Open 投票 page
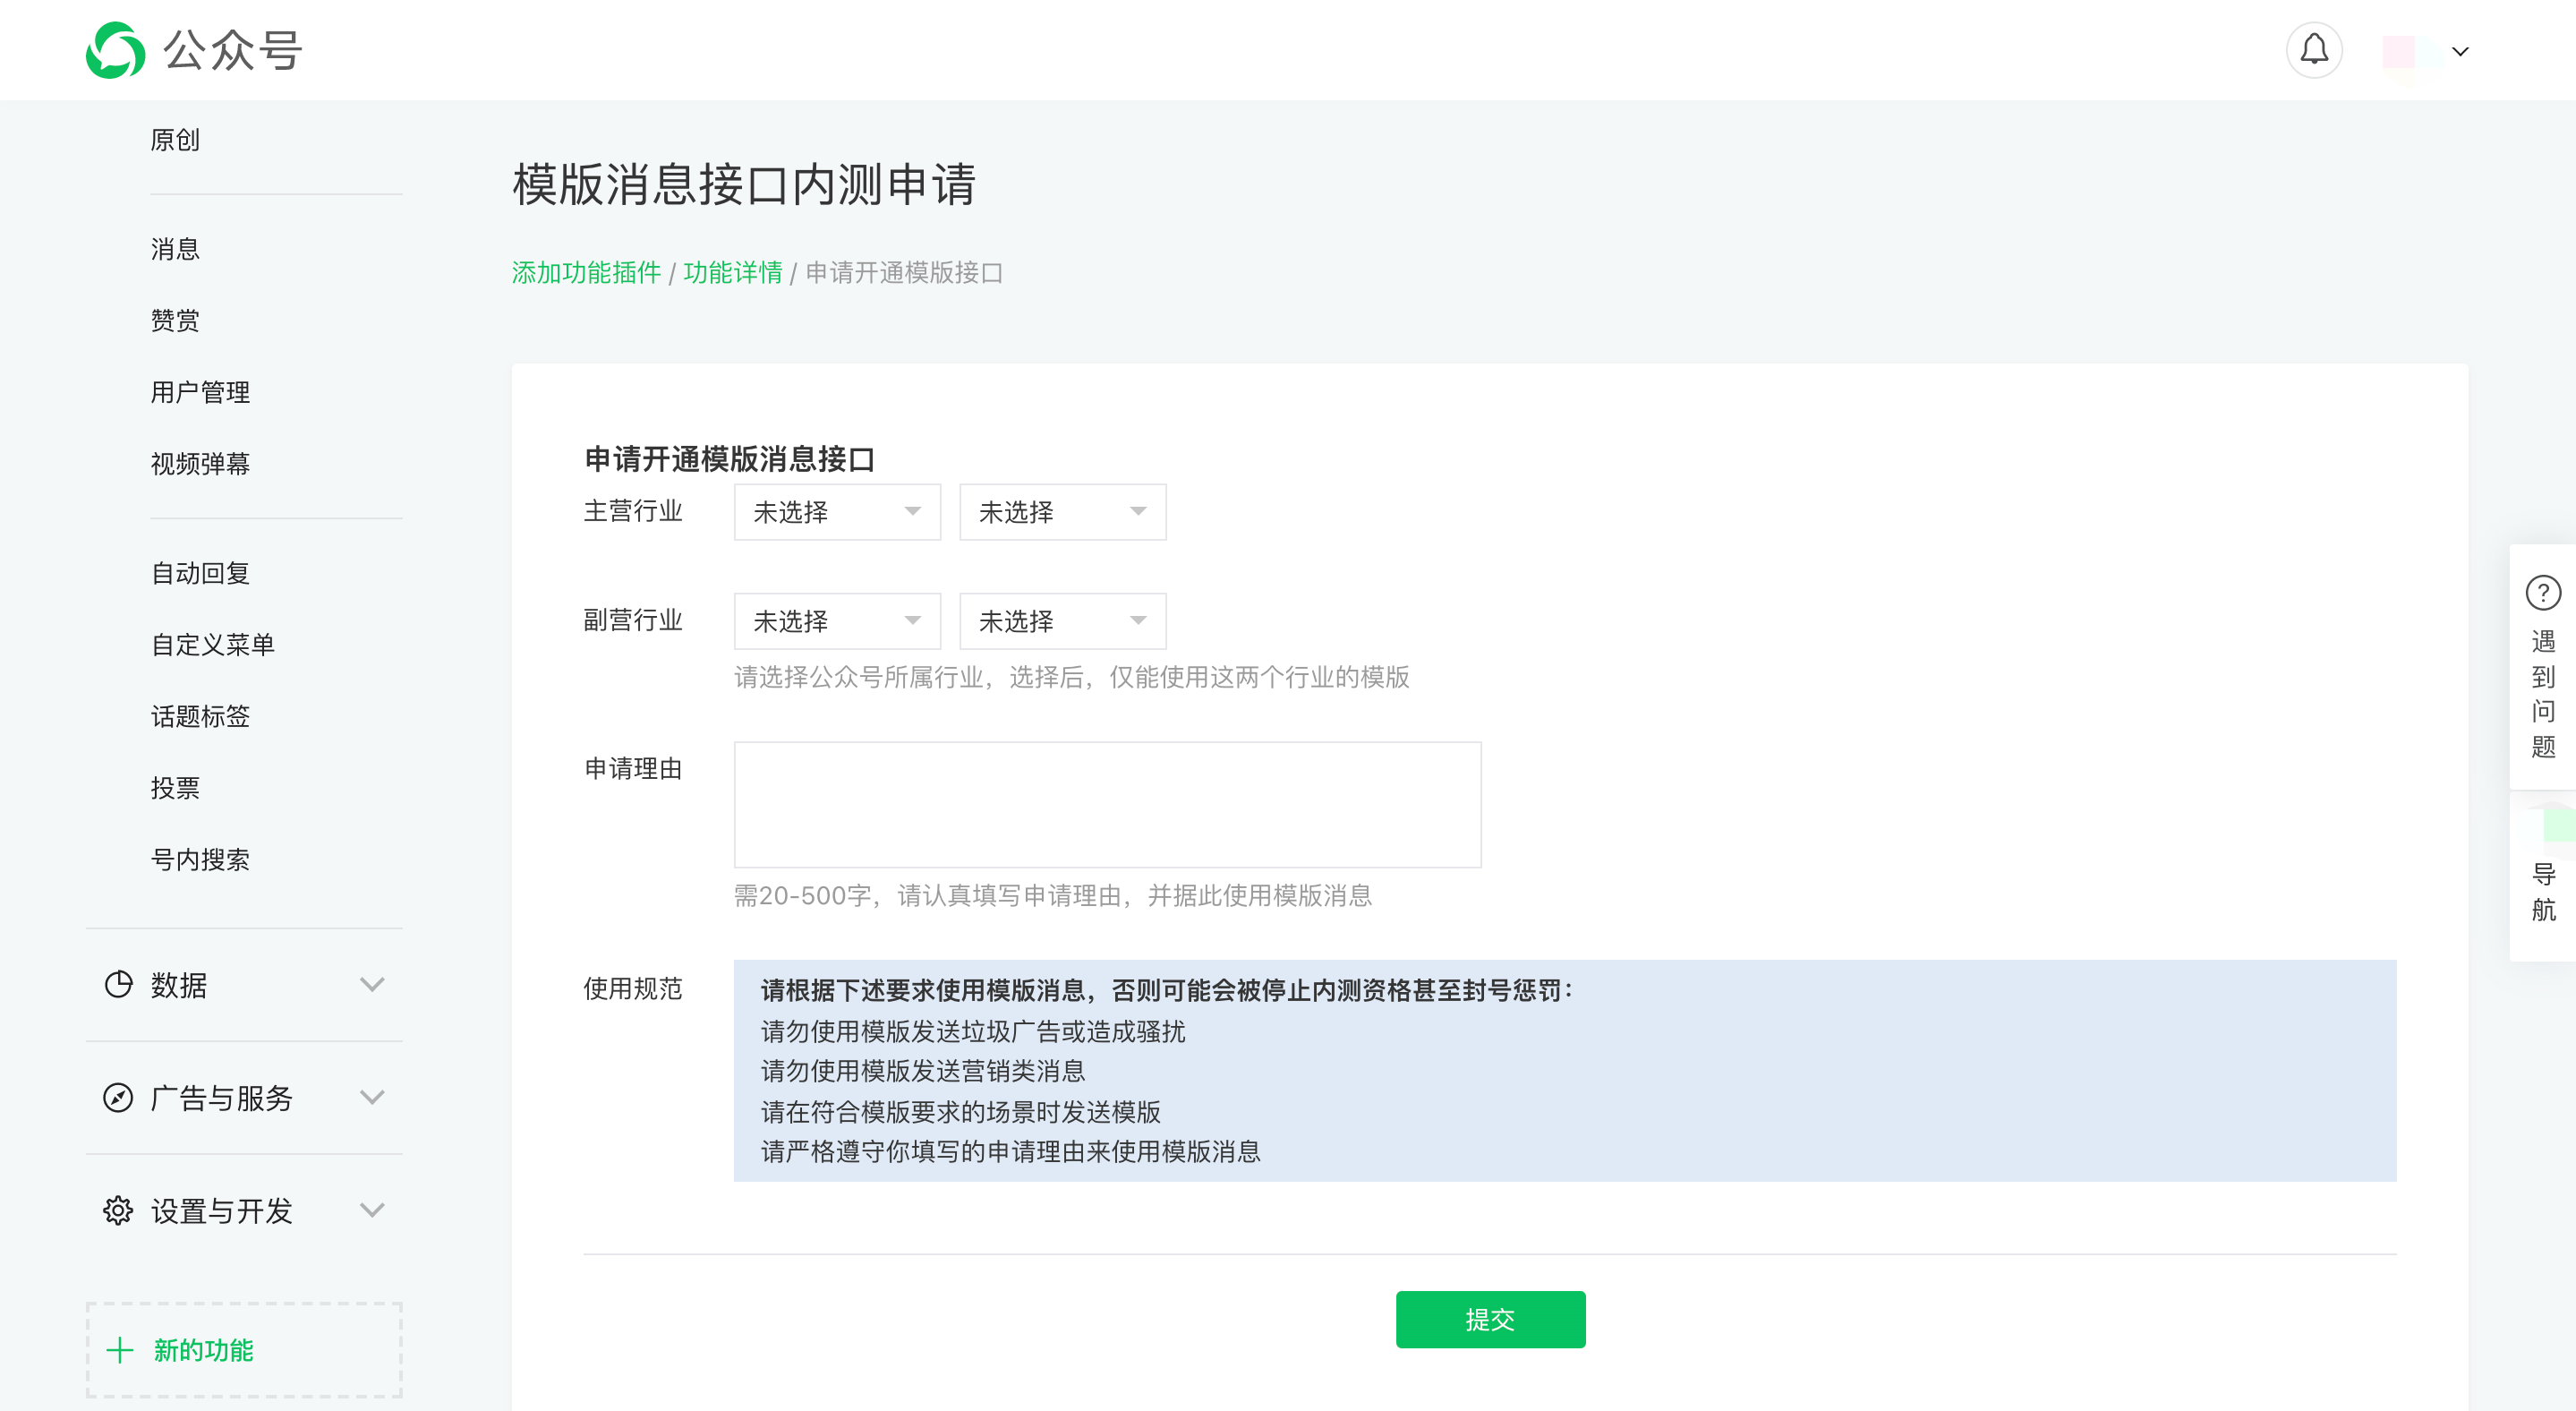2576x1411 pixels. [175, 789]
